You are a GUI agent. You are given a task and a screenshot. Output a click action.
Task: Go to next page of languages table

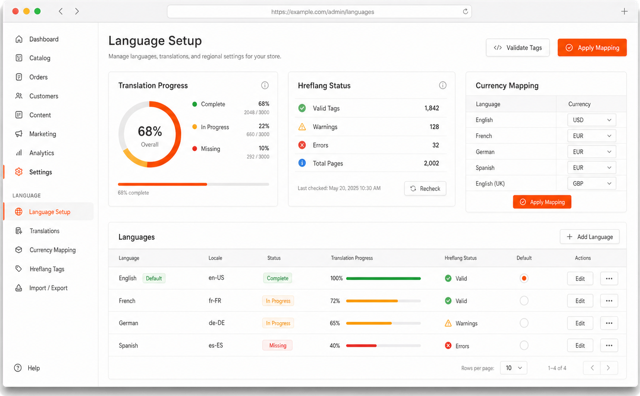[608, 368]
